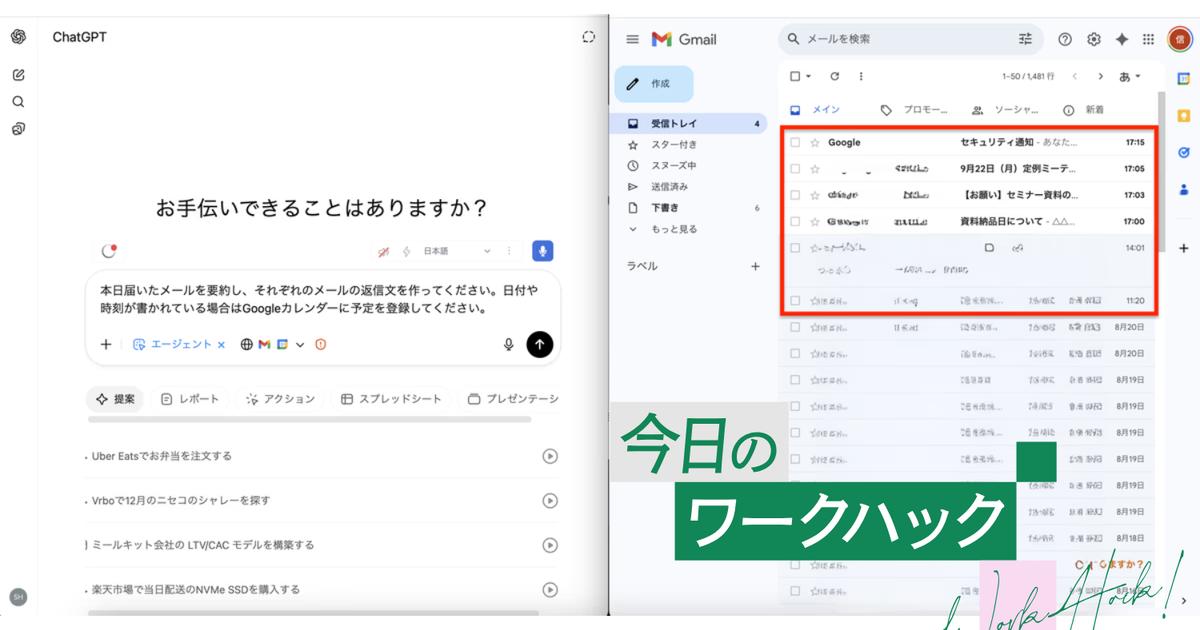
Task: Open 受信トレイ folder in Gmail
Action: [689, 124]
